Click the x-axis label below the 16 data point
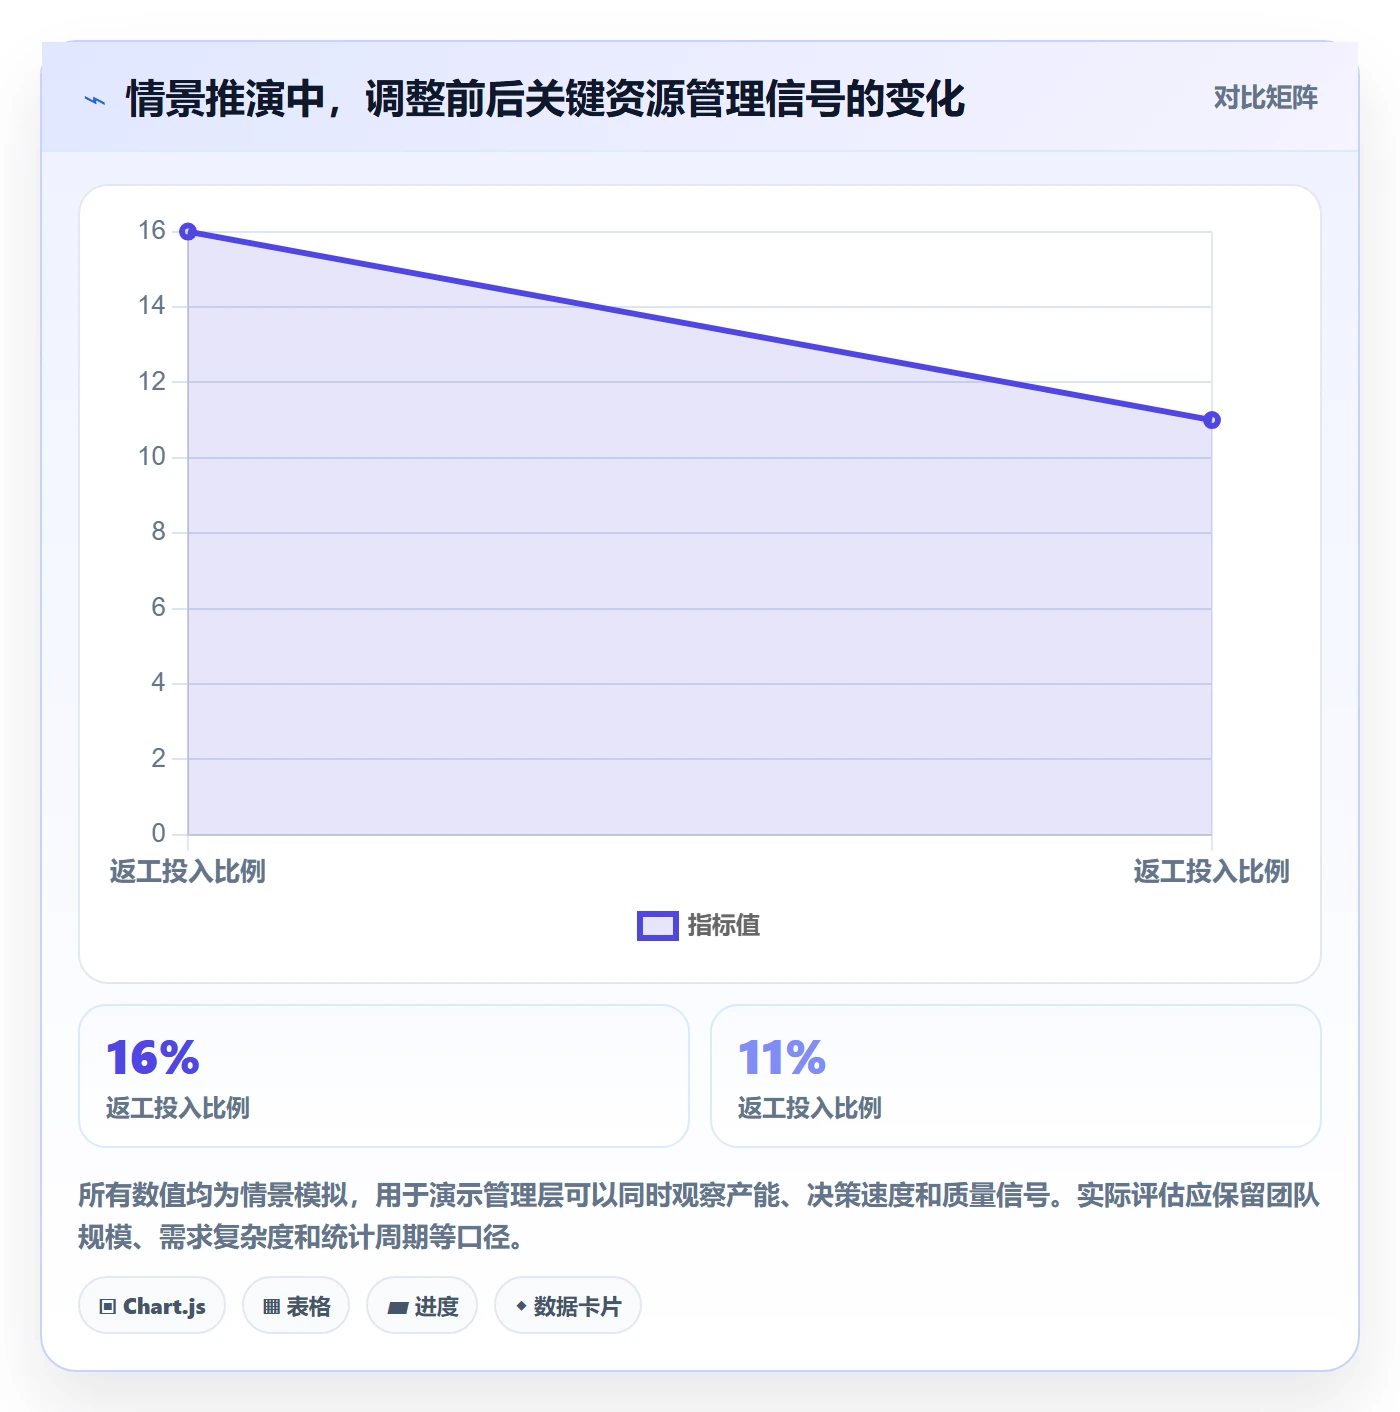Screen dimensions: 1400x1412 coord(188,871)
